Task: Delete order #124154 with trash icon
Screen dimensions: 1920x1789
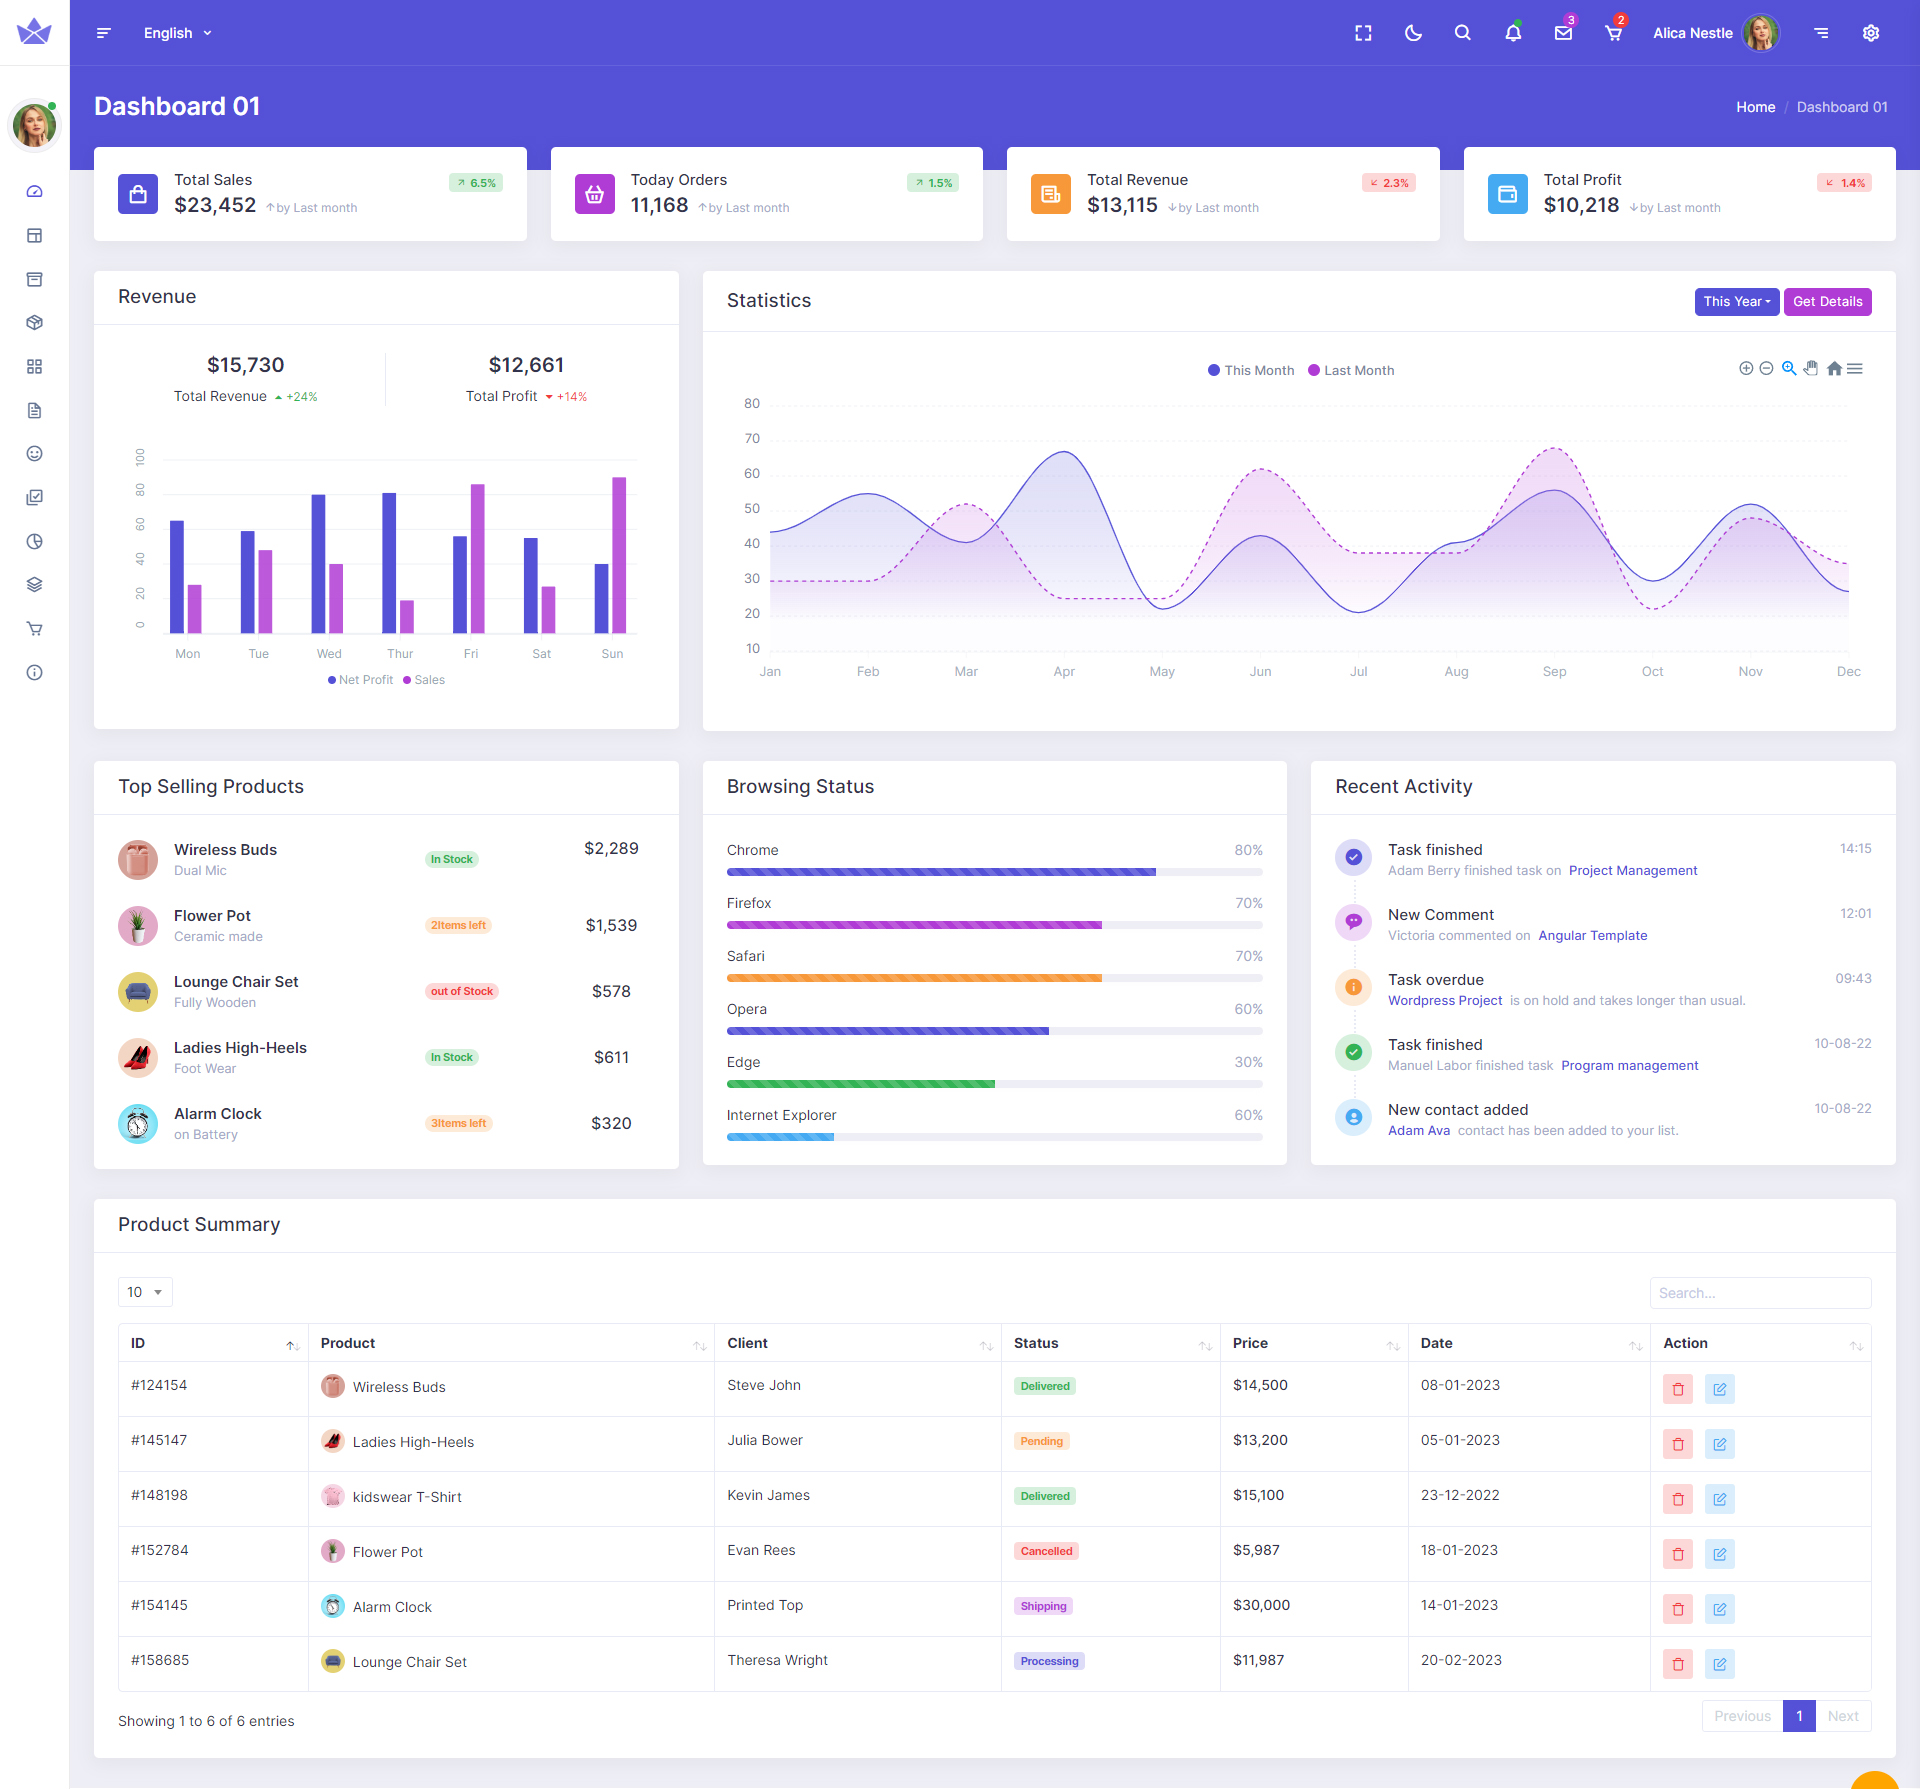Action: tap(1678, 1389)
